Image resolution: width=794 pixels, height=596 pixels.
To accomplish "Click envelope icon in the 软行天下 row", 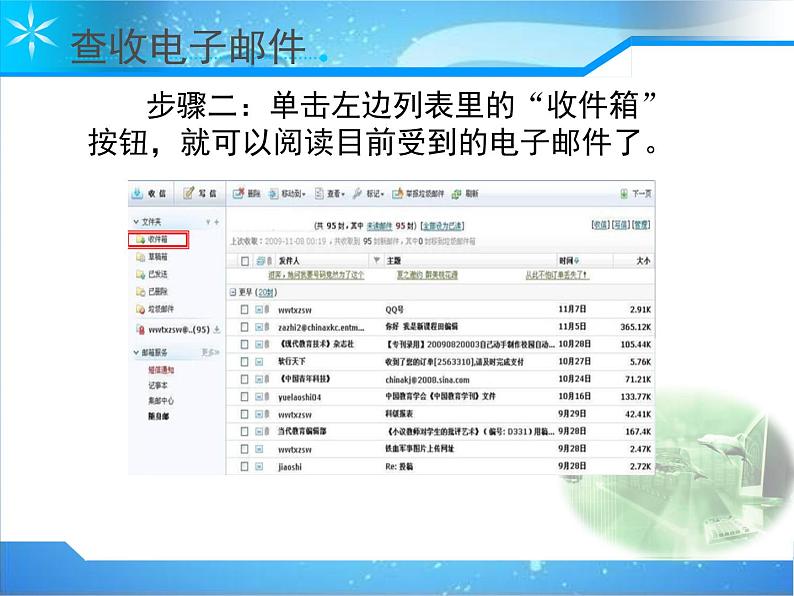I will click(x=259, y=362).
